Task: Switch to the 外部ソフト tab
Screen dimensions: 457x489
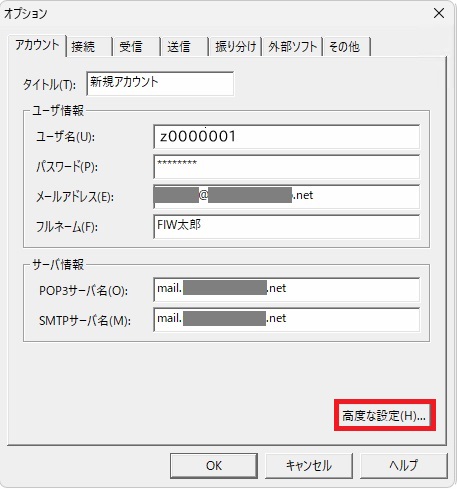Action: pyautogui.click(x=292, y=47)
